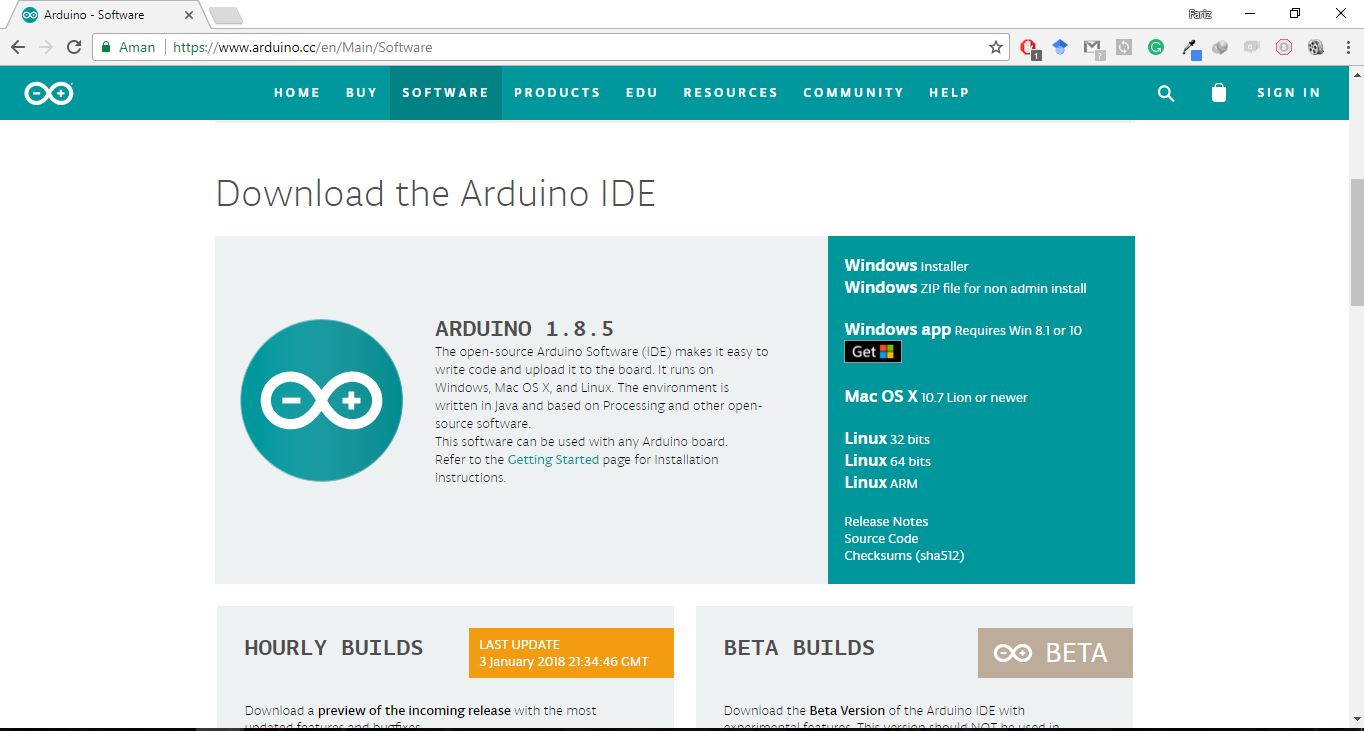Select the ARDUINO 1.8.5 heading text
The image size is (1364, 731).
point(525,329)
